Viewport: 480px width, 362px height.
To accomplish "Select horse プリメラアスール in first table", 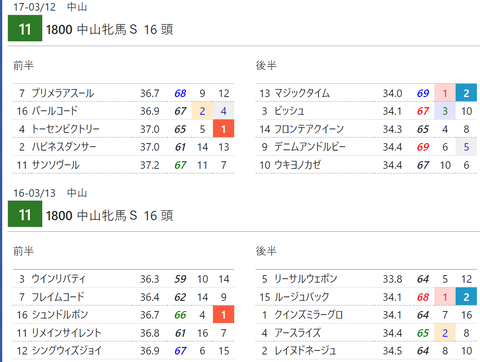I will click(x=63, y=93).
